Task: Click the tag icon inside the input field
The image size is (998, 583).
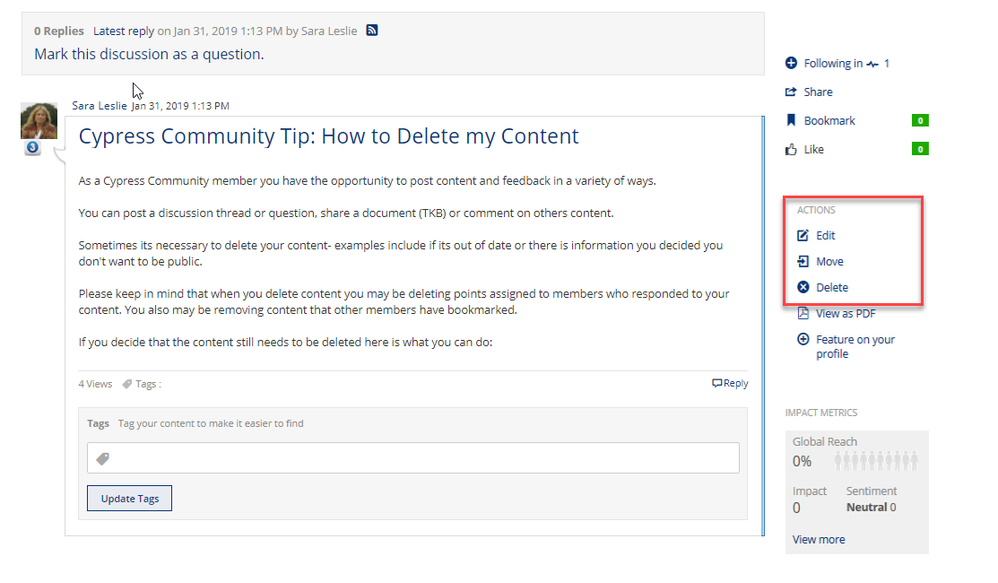Action: [102, 458]
